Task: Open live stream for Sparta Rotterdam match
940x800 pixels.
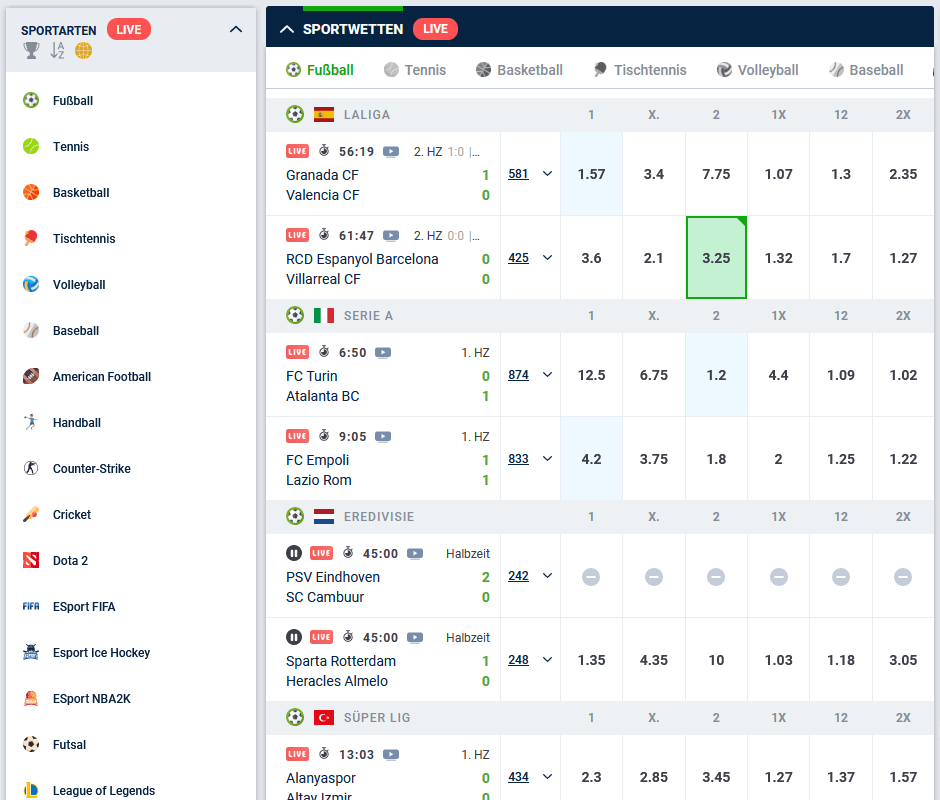Action: [x=415, y=637]
